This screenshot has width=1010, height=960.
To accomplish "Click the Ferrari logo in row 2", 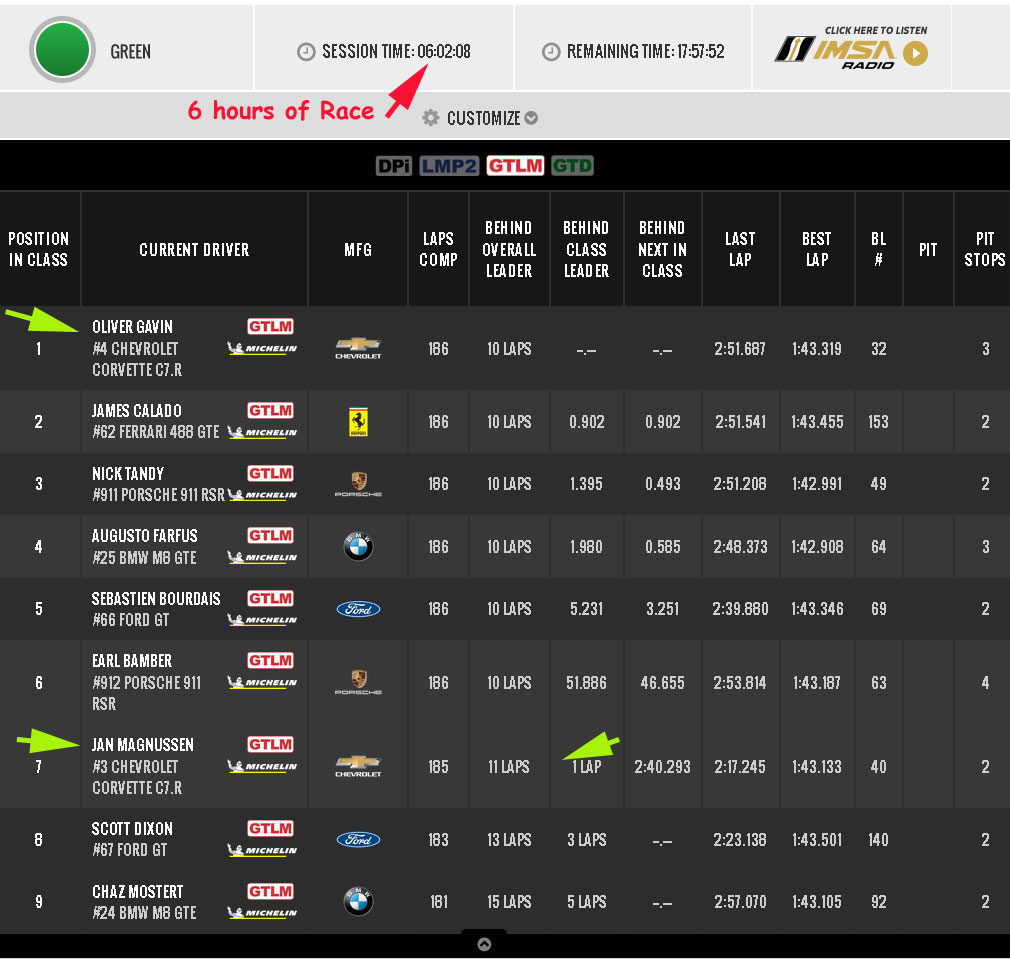I will click(358, 422).
